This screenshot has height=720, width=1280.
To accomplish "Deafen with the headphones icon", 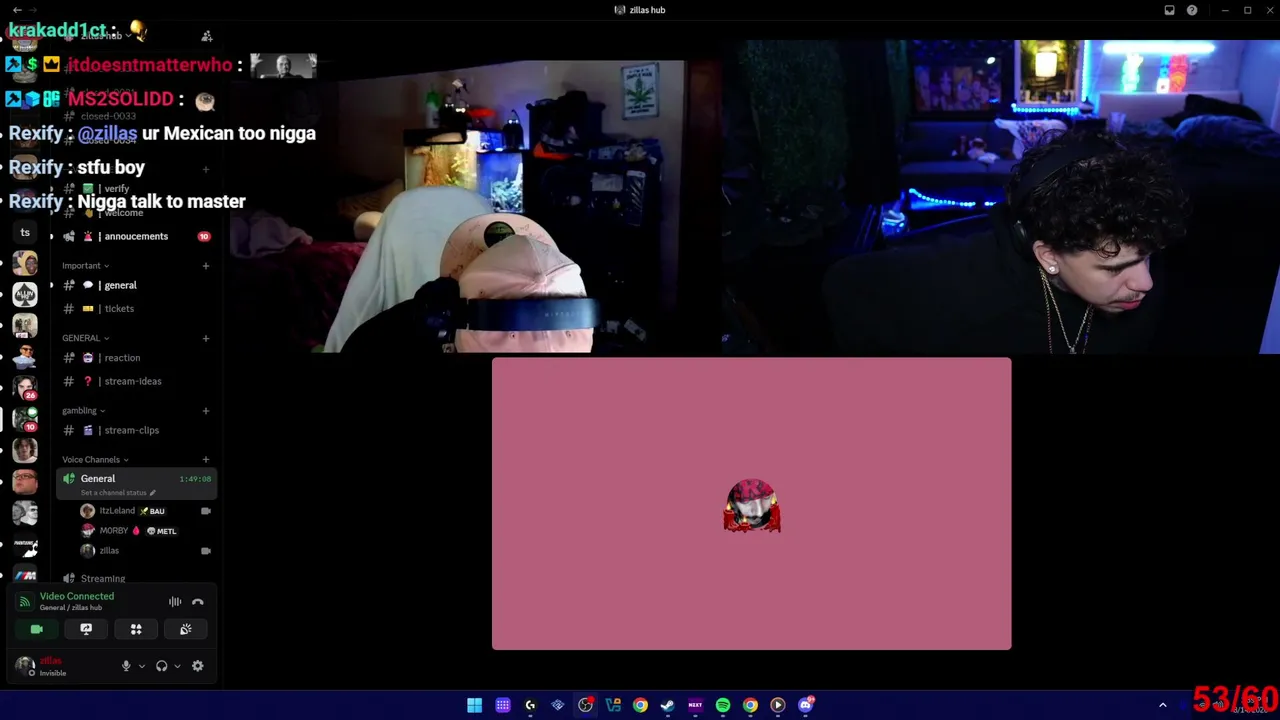I will click(x=161, y=666).
